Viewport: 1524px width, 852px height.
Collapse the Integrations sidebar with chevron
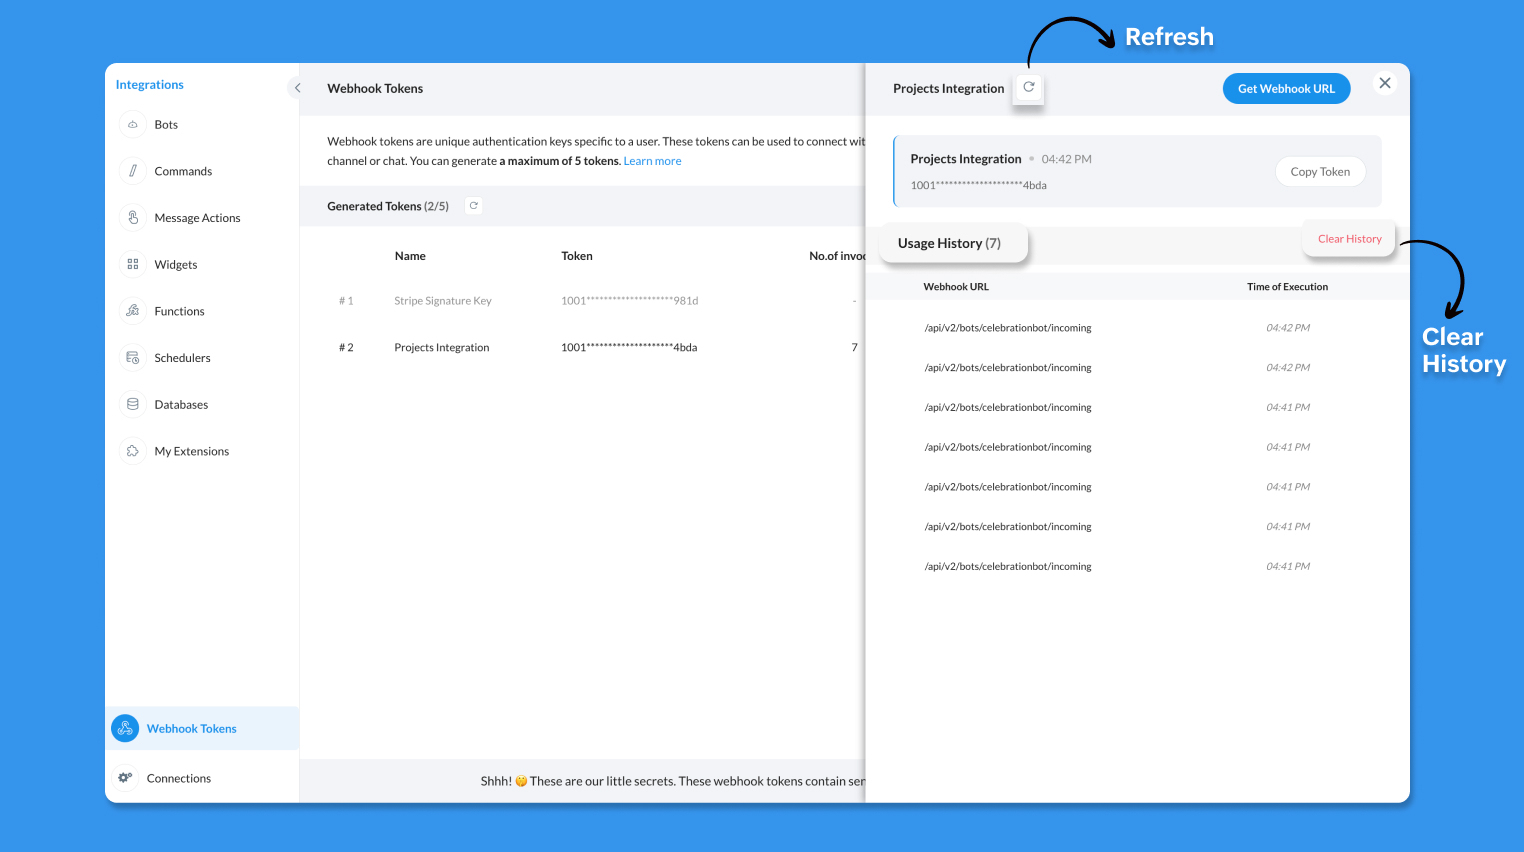[x=297, y=88]
